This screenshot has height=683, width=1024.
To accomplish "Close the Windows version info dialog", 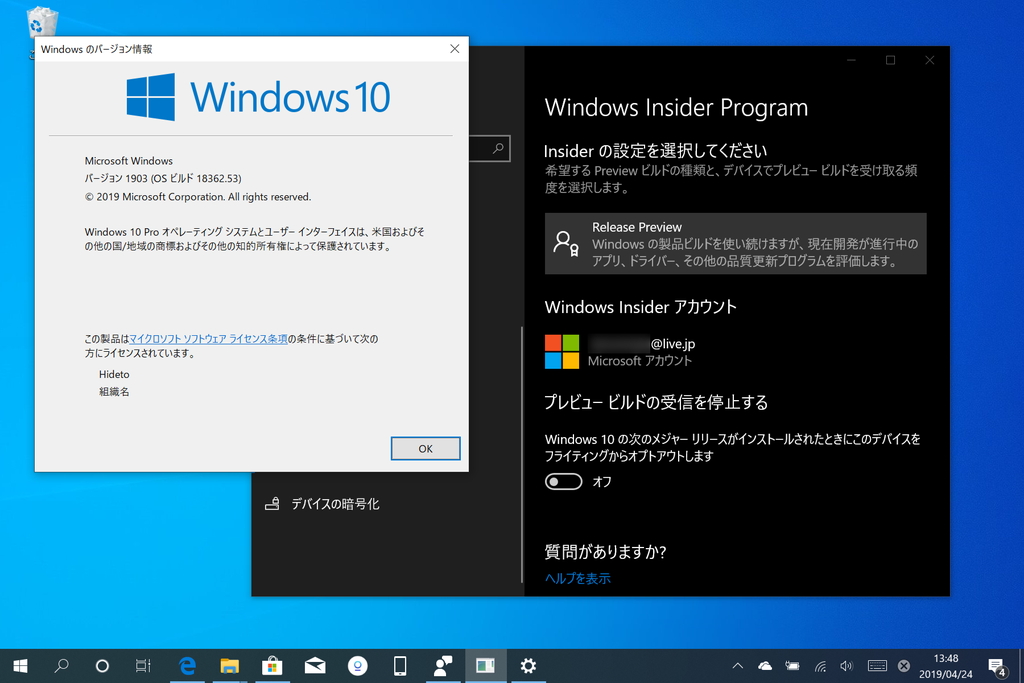I will click(x=455, y=49).
